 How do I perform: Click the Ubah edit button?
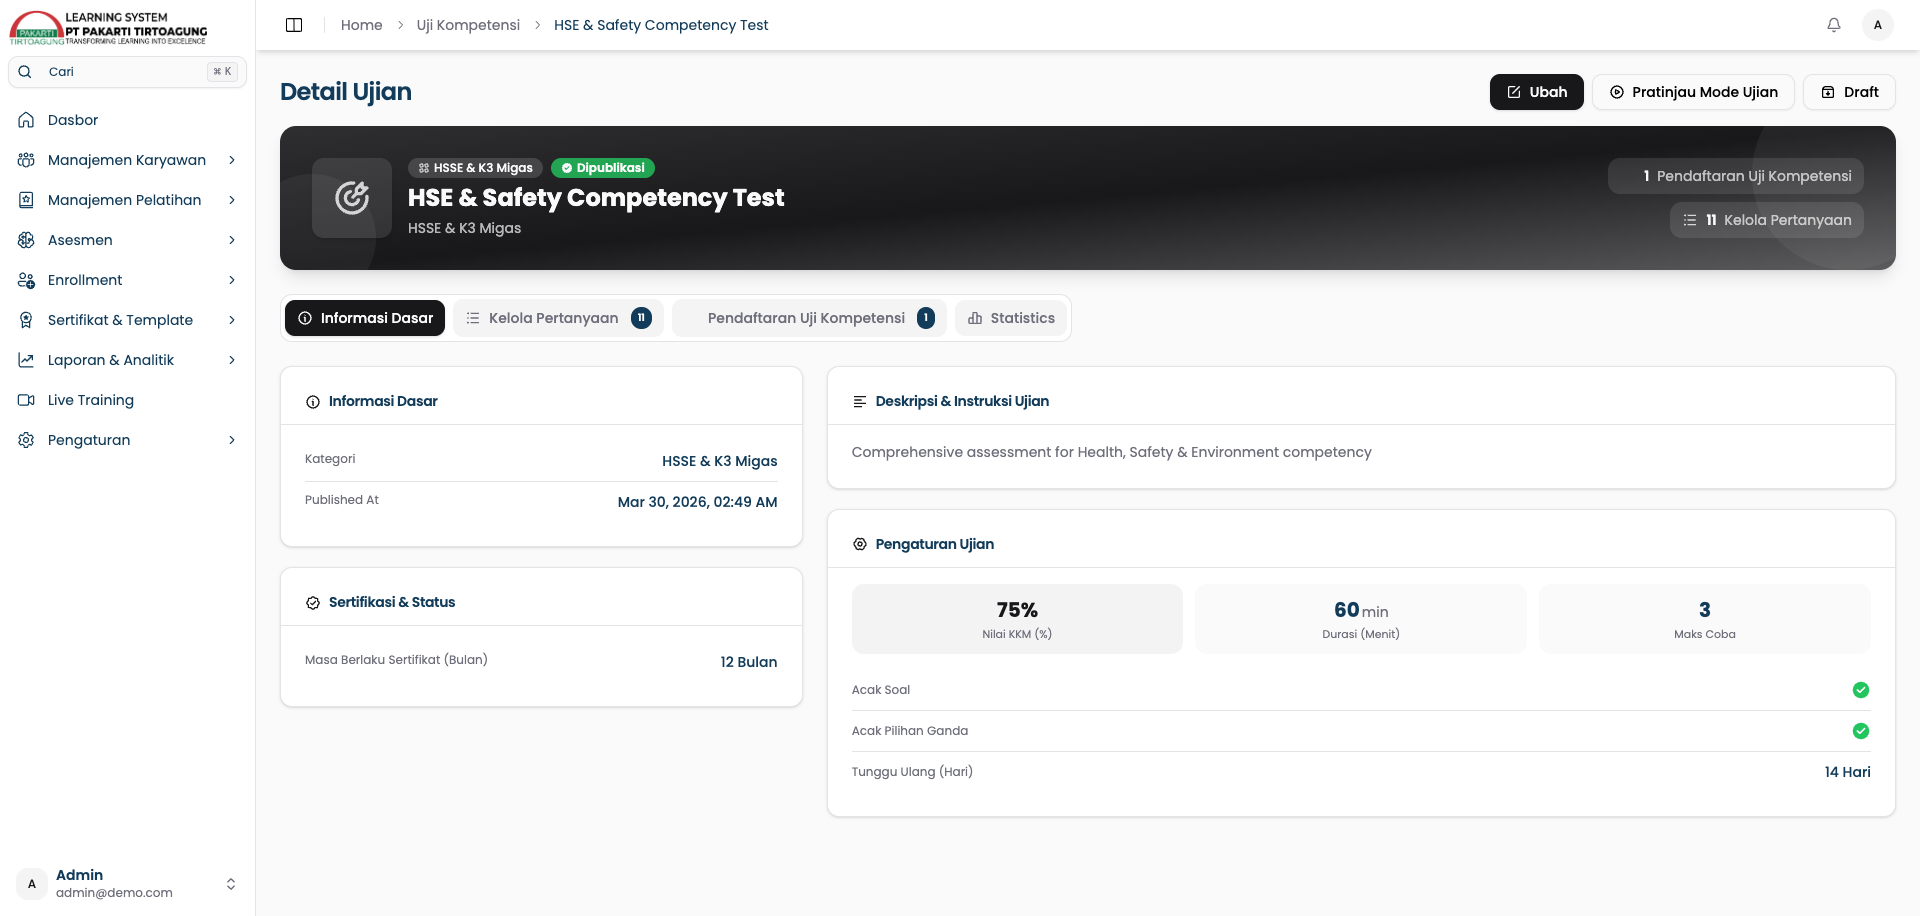coord(1537,92)
